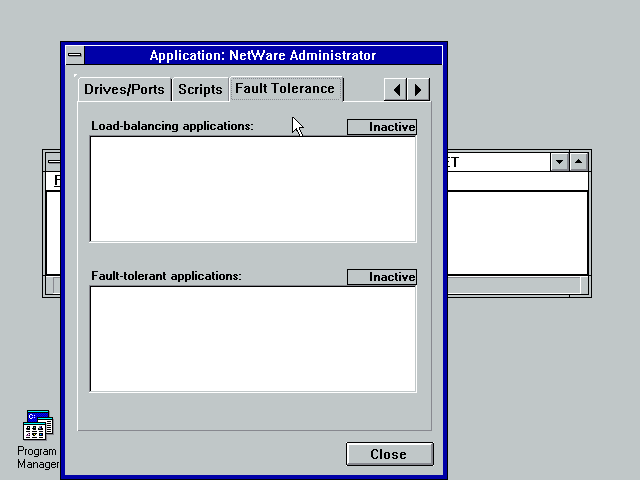Switch to the Drives/Ports tab
640x480 pixels.
[124, 89]
